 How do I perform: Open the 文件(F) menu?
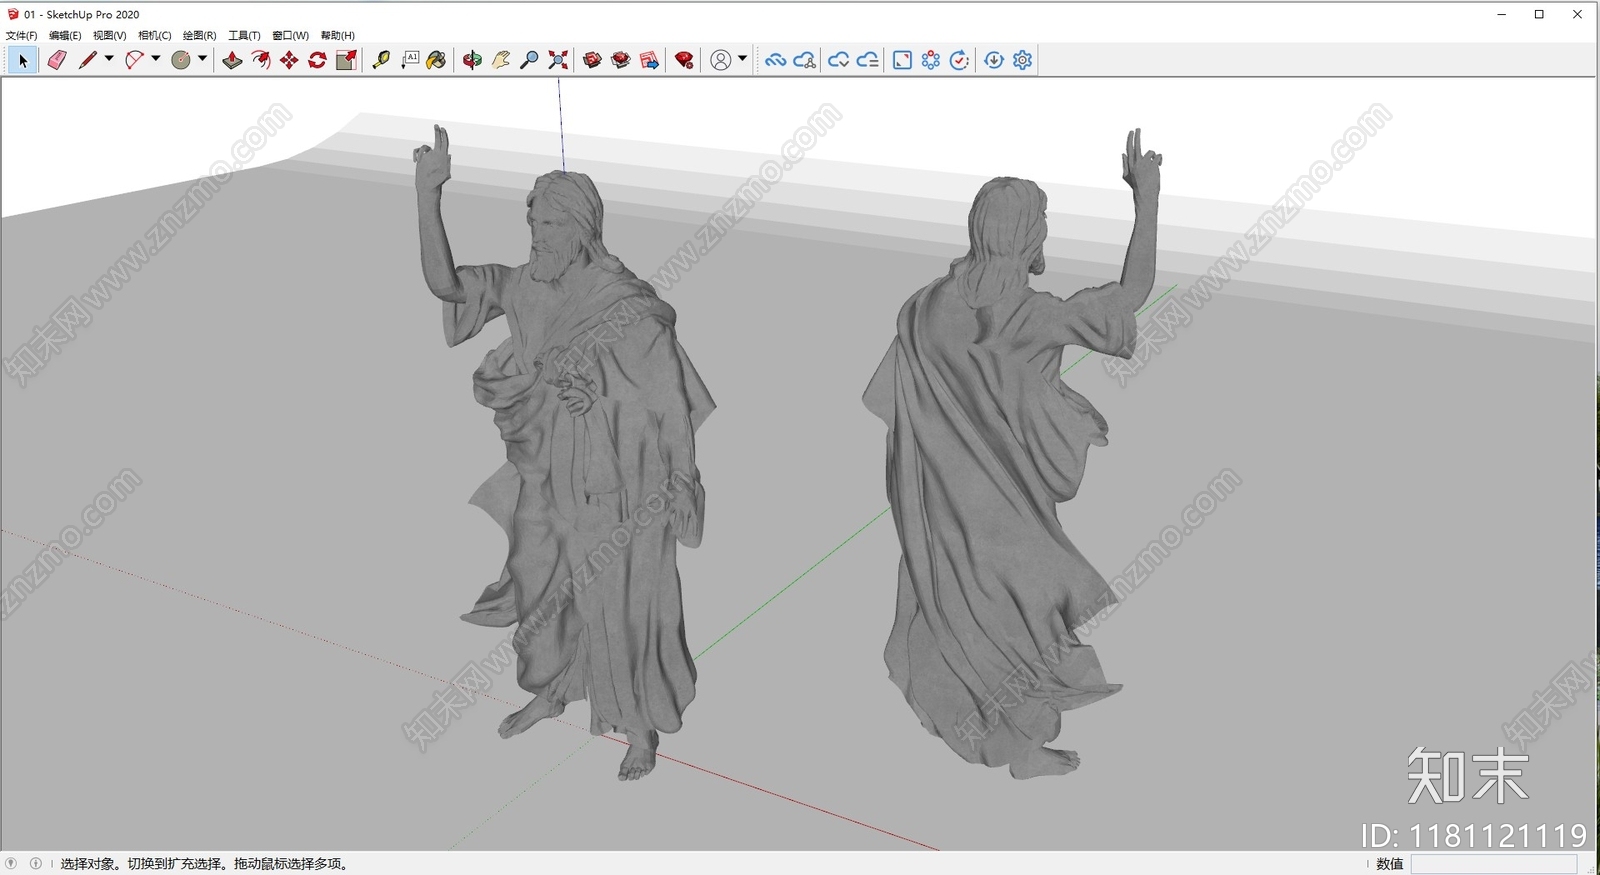coord(21,35)
